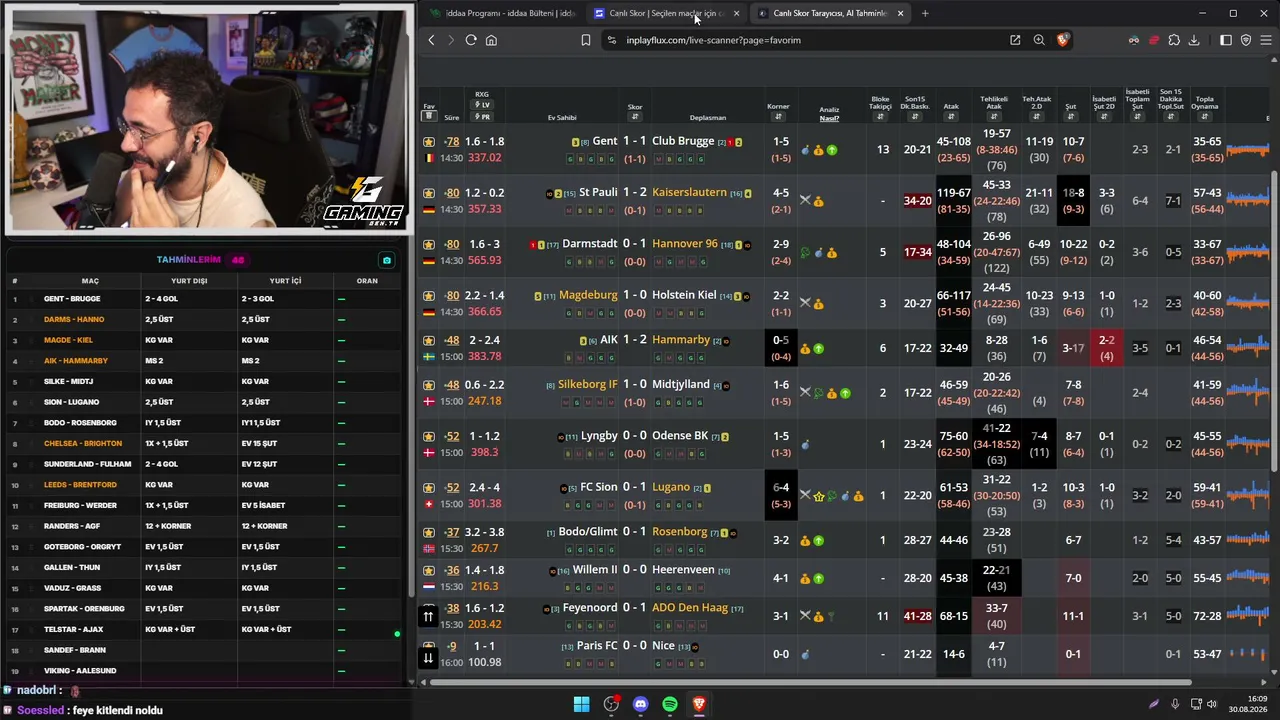1280x720 pixels.
Task: Toggle favorite star for FC Sion match
Action: (429, 488)
